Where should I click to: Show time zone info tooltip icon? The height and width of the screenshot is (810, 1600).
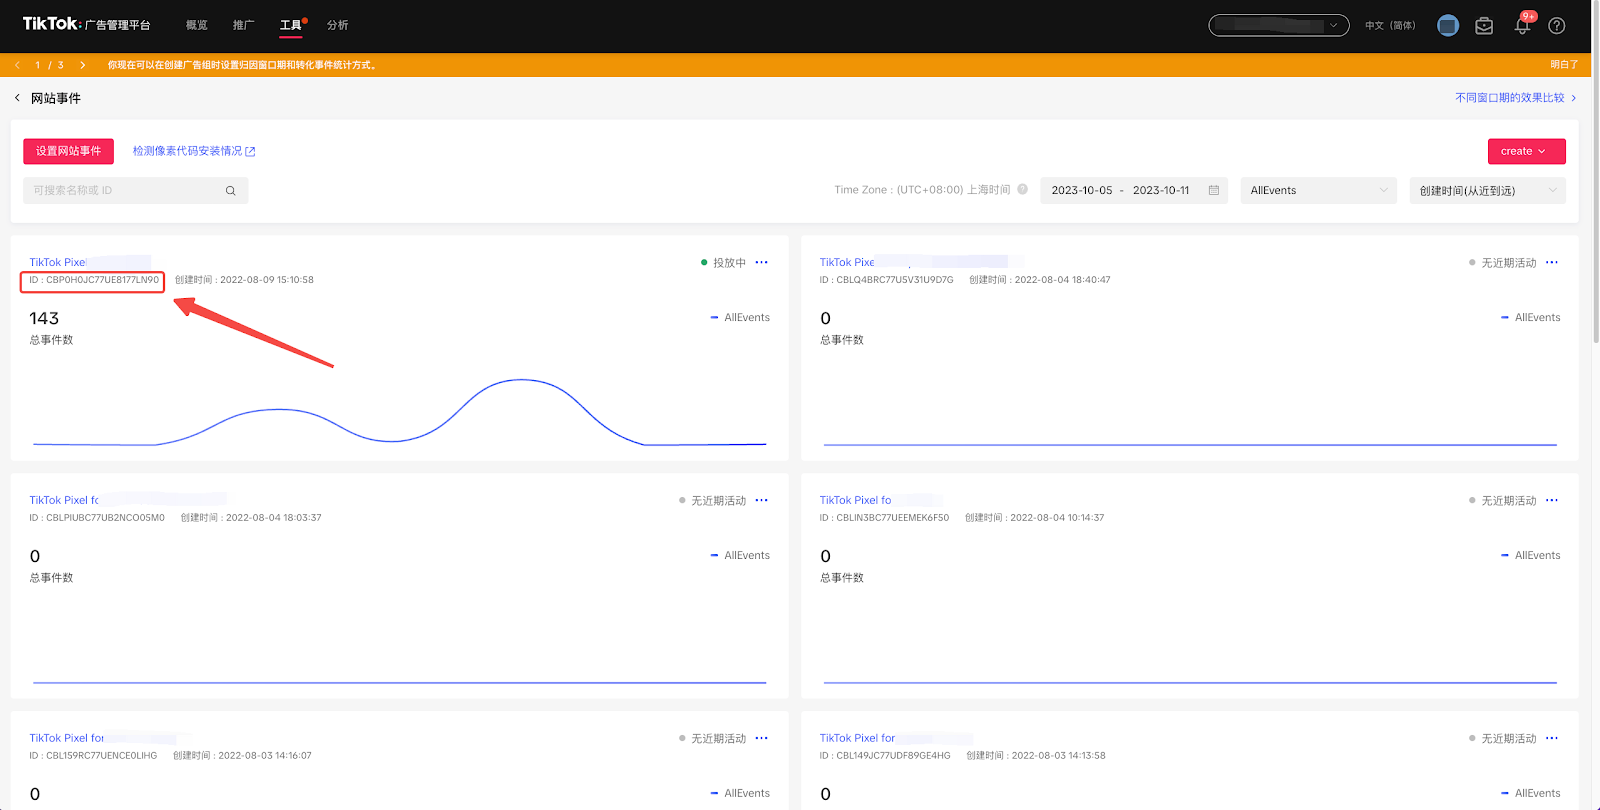(1023, 190)
